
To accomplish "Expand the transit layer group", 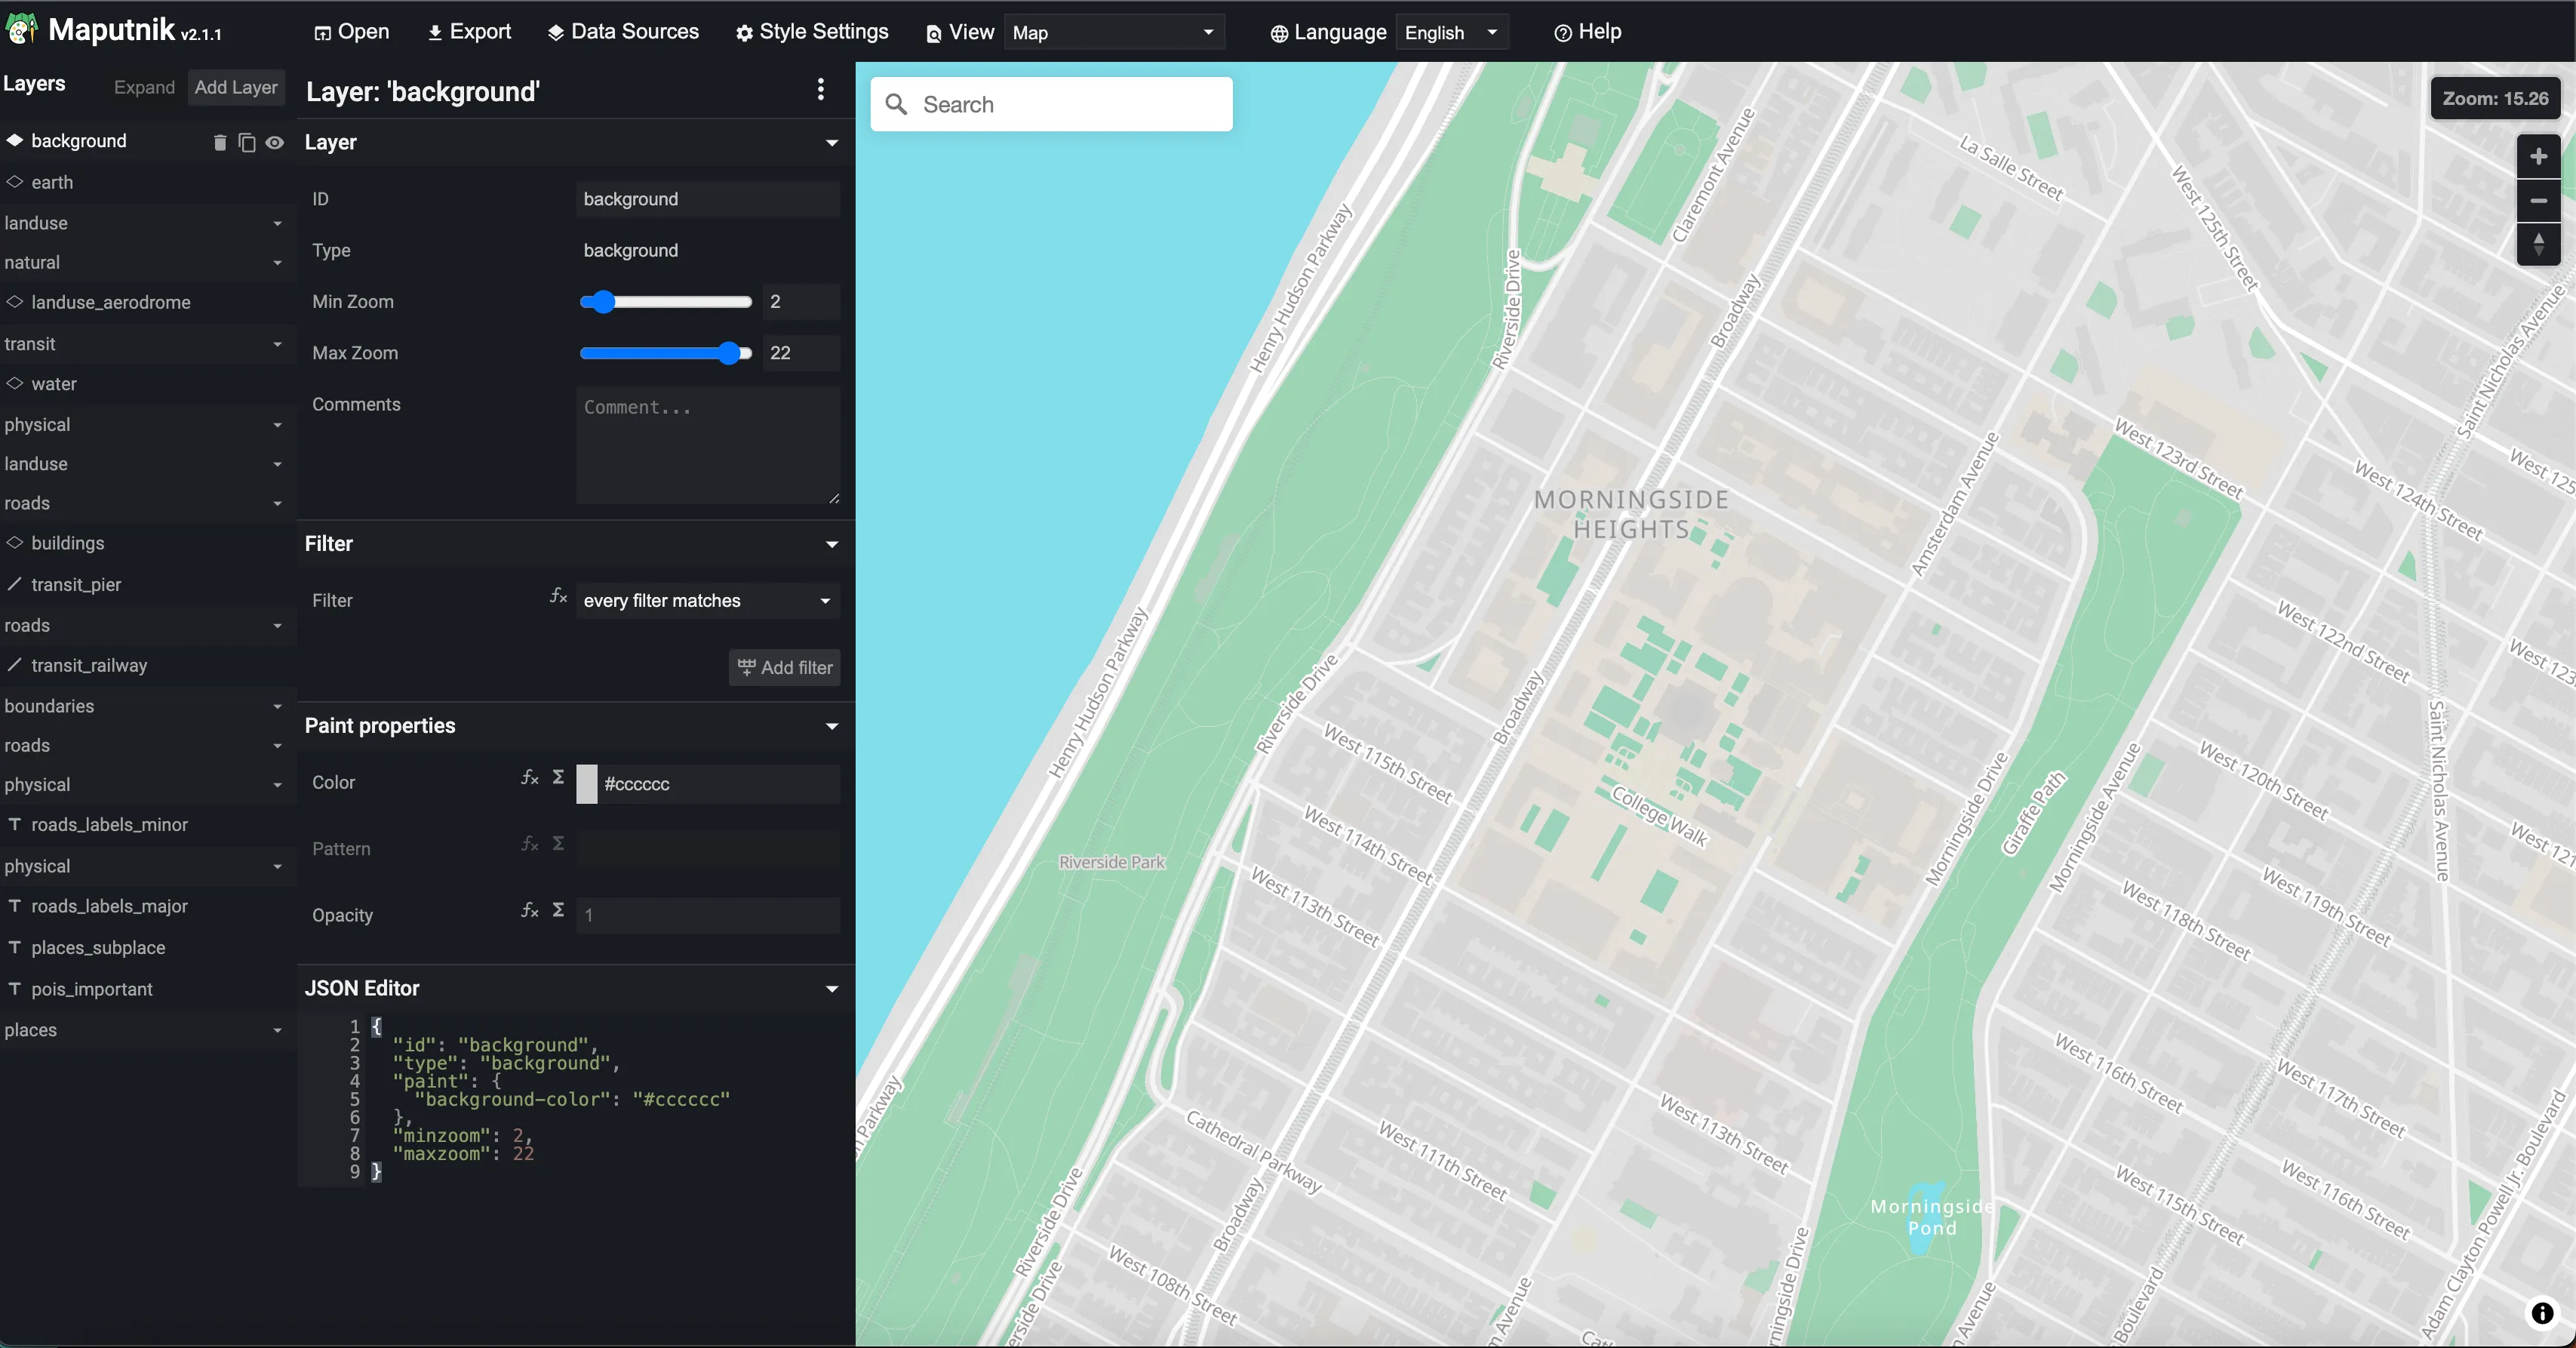I will [x=277, y=344].
